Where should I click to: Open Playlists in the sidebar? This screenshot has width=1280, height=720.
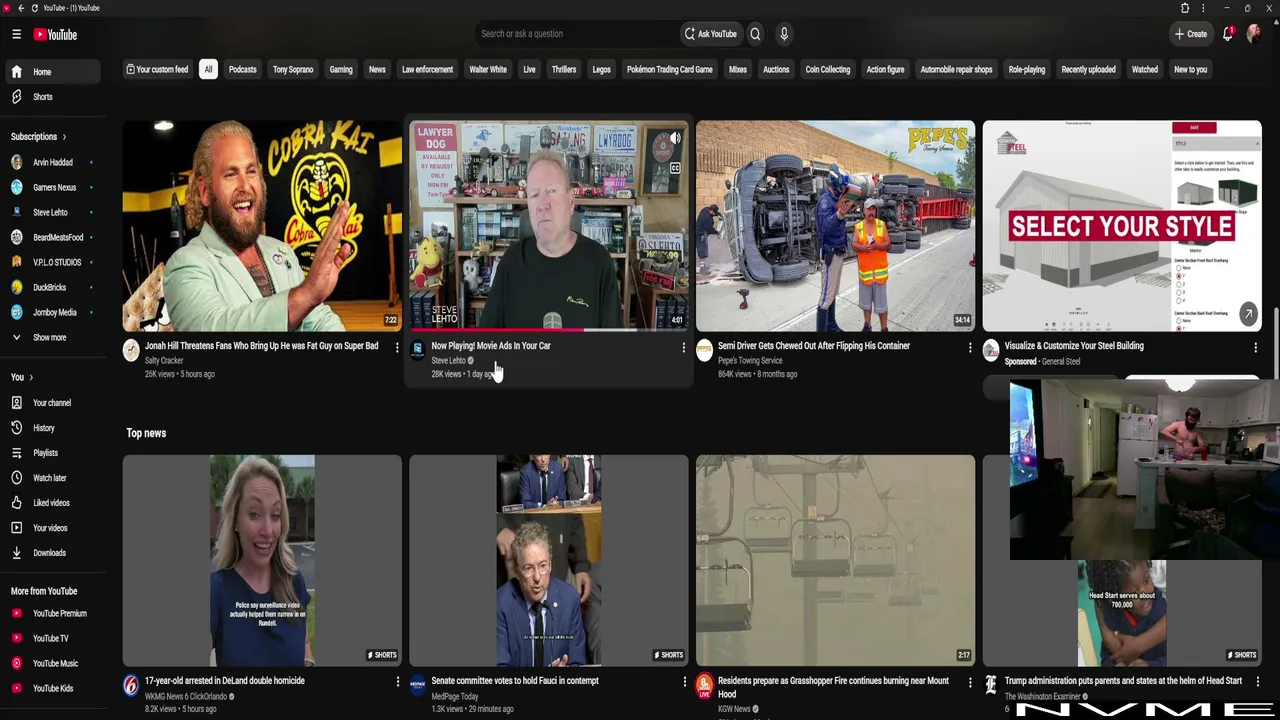tap(51, 453)
